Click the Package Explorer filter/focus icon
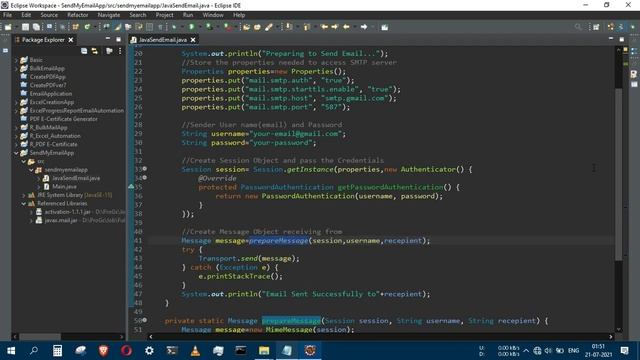The height and width of the screenshot is (360, 640). click(x=109, y=51)
